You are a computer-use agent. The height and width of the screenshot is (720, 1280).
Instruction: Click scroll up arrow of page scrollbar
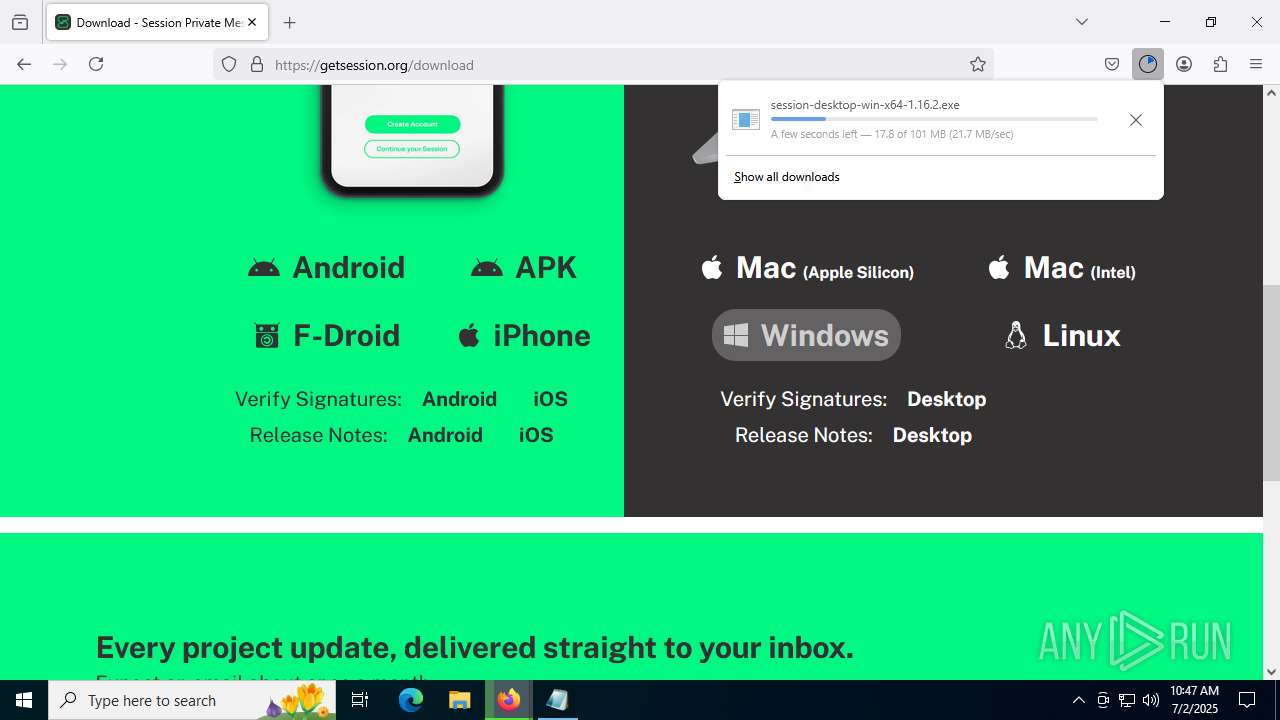(1271, 93)
